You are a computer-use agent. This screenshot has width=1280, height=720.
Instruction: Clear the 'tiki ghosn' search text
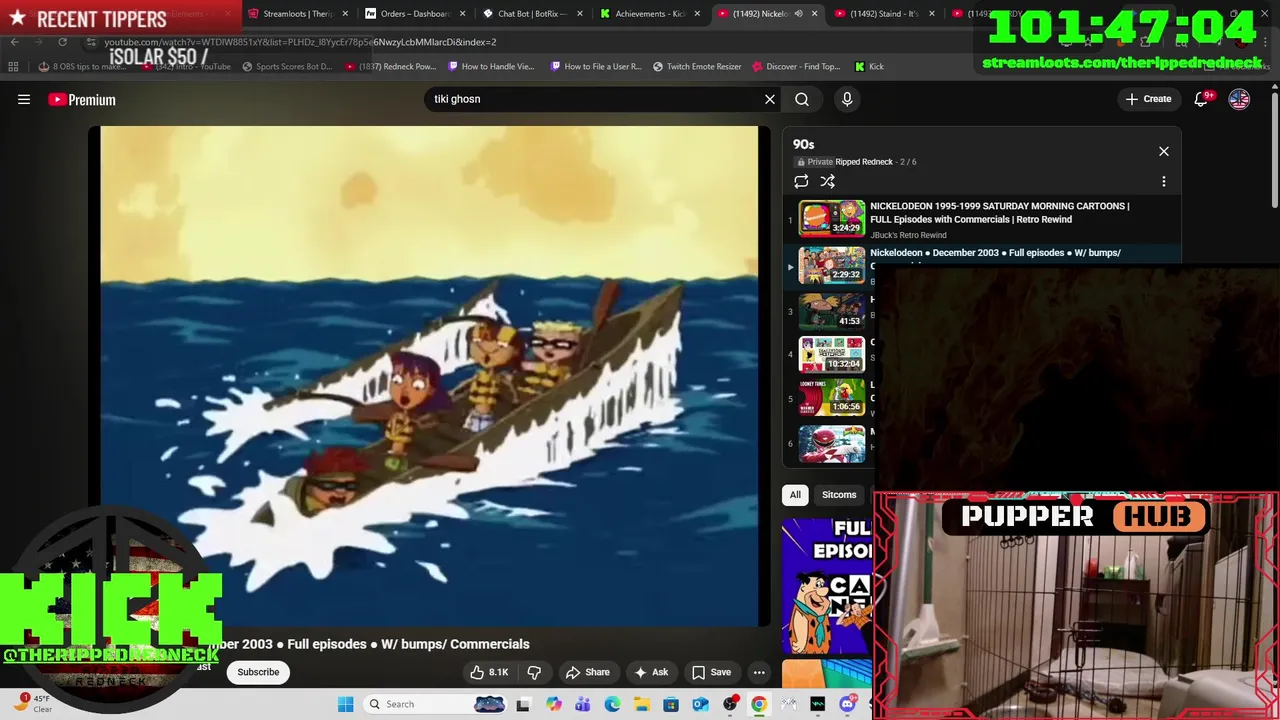pos(770,99)
